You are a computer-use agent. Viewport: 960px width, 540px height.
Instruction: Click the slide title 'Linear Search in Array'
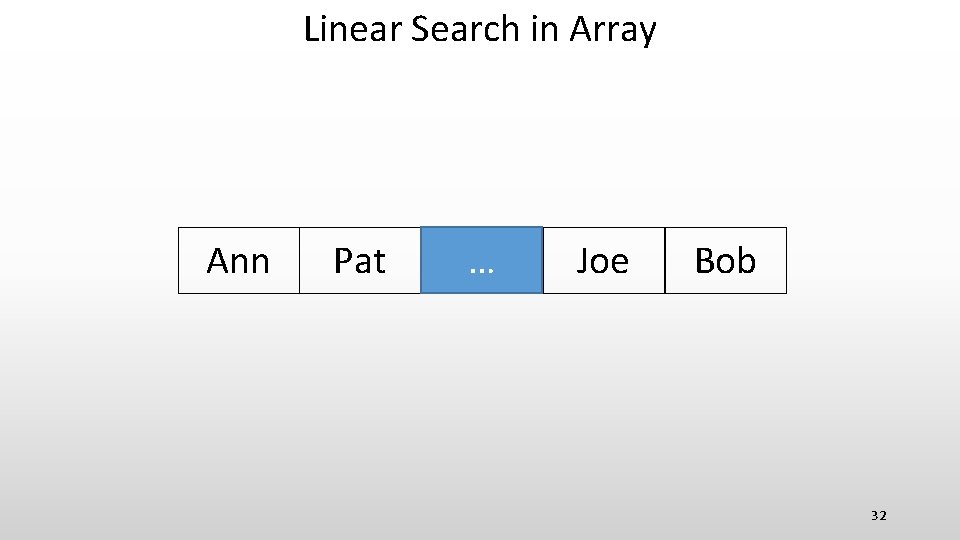pos(480,29)
